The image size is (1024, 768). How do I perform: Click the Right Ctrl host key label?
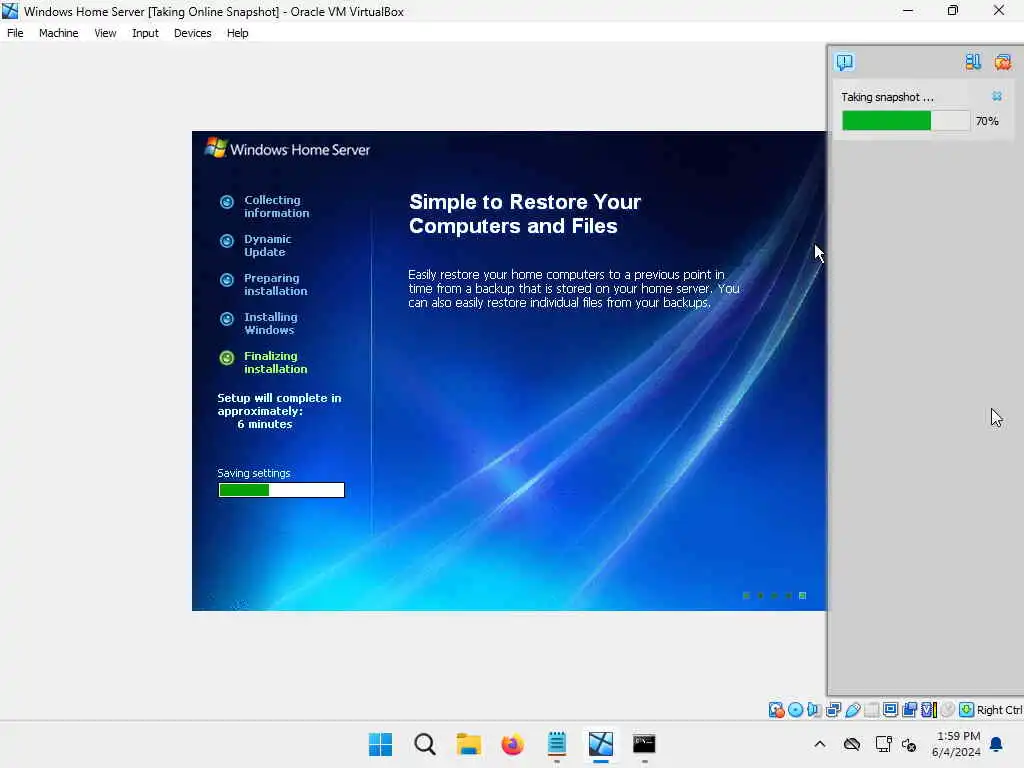tap(1000, 710)
